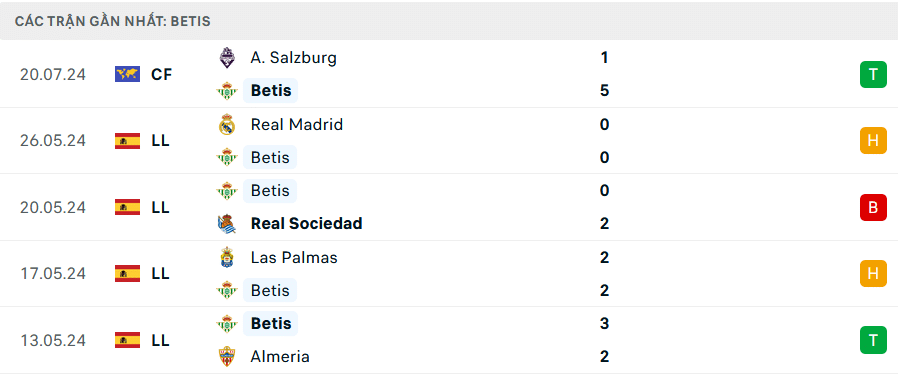The image size is (901, 382).
Task: Click the orange H badge for Real Madrid match
Action: (873, 141)
